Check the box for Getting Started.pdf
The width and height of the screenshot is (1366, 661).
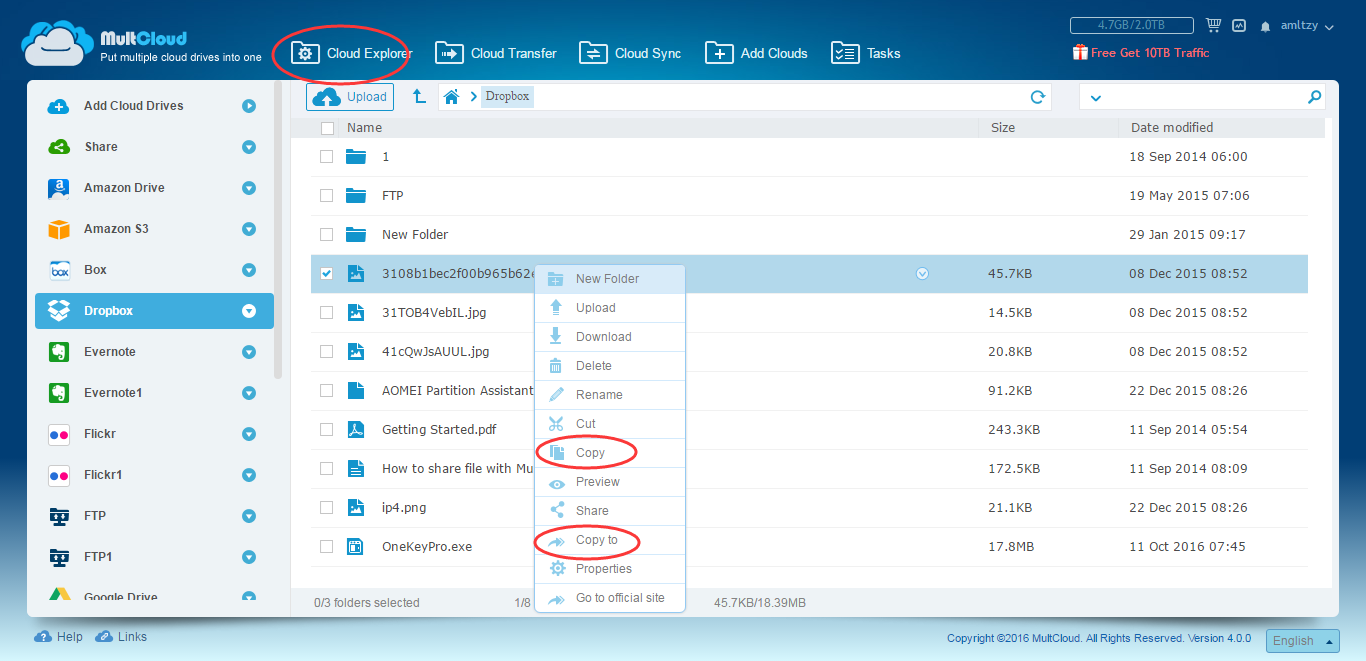326,430
